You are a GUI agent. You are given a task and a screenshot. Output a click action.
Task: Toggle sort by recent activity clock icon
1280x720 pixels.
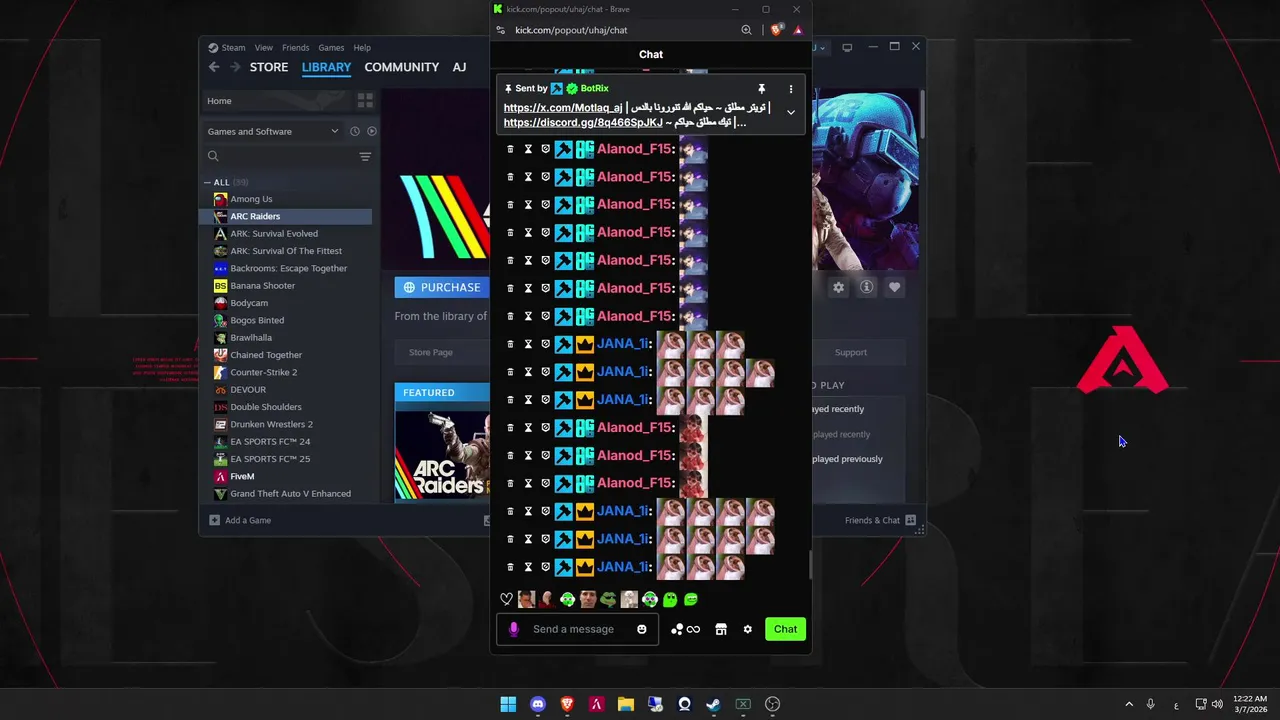[x=355, y=131]
